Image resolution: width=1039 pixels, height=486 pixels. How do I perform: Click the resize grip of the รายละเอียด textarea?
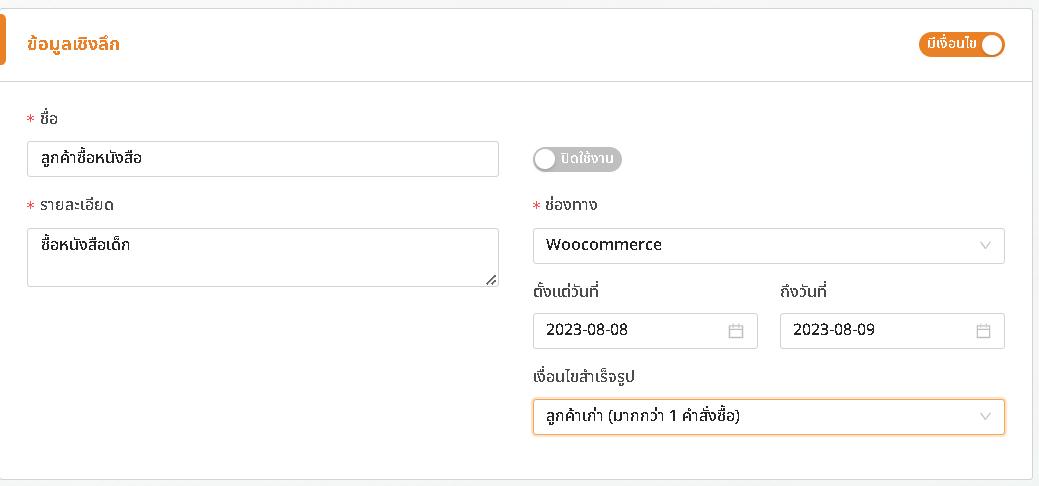491,280
